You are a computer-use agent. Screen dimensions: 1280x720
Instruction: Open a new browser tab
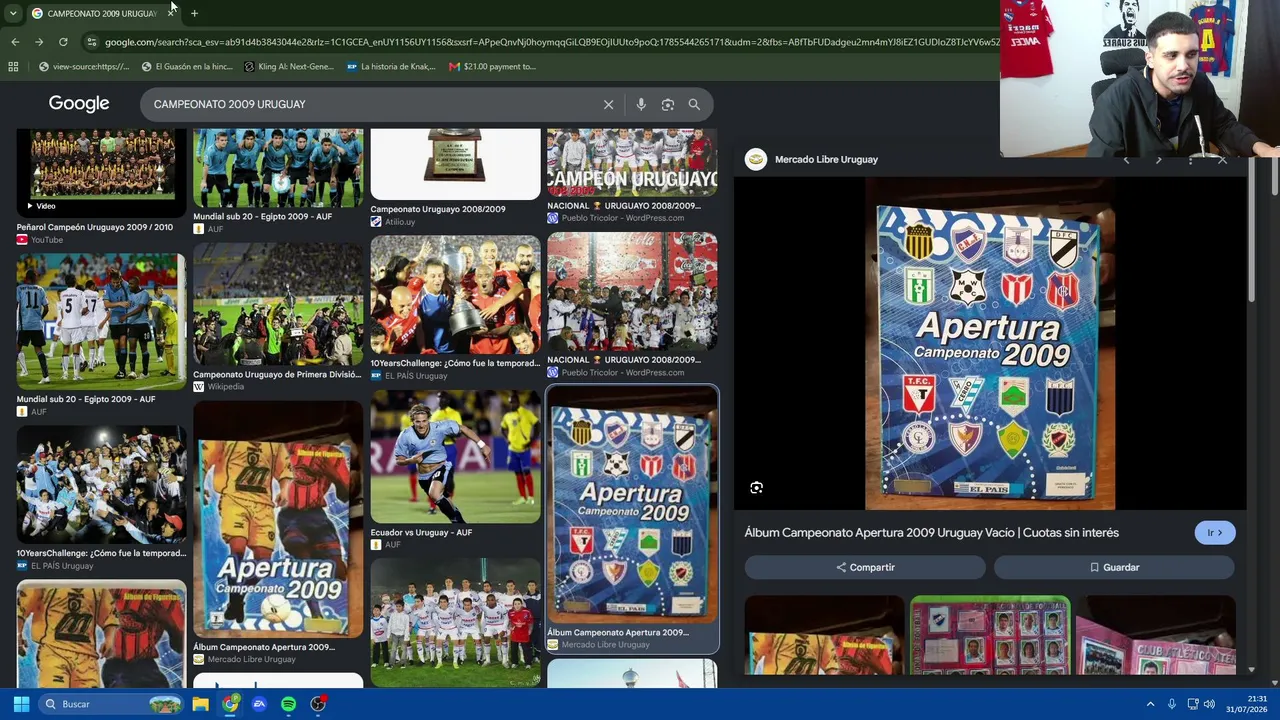(x=194, y=13)
